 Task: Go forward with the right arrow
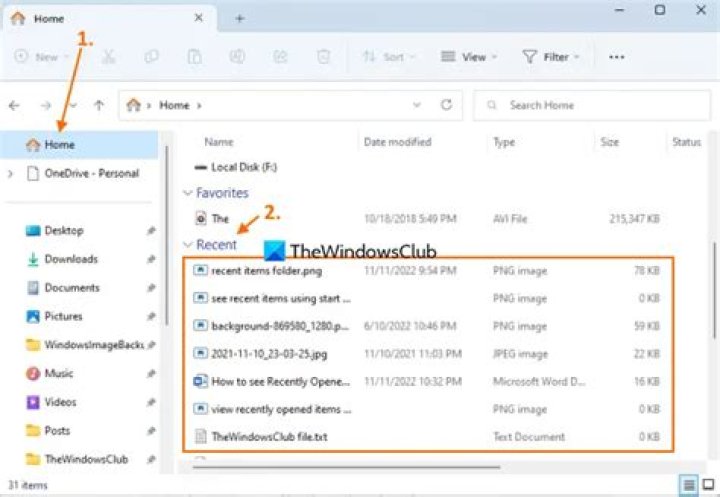click(45, 106)
